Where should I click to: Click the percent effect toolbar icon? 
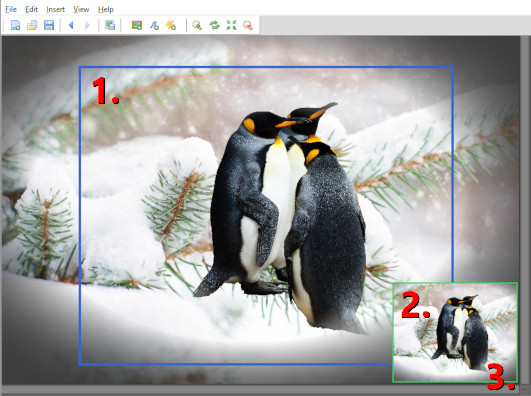click(x=171, y=25)
